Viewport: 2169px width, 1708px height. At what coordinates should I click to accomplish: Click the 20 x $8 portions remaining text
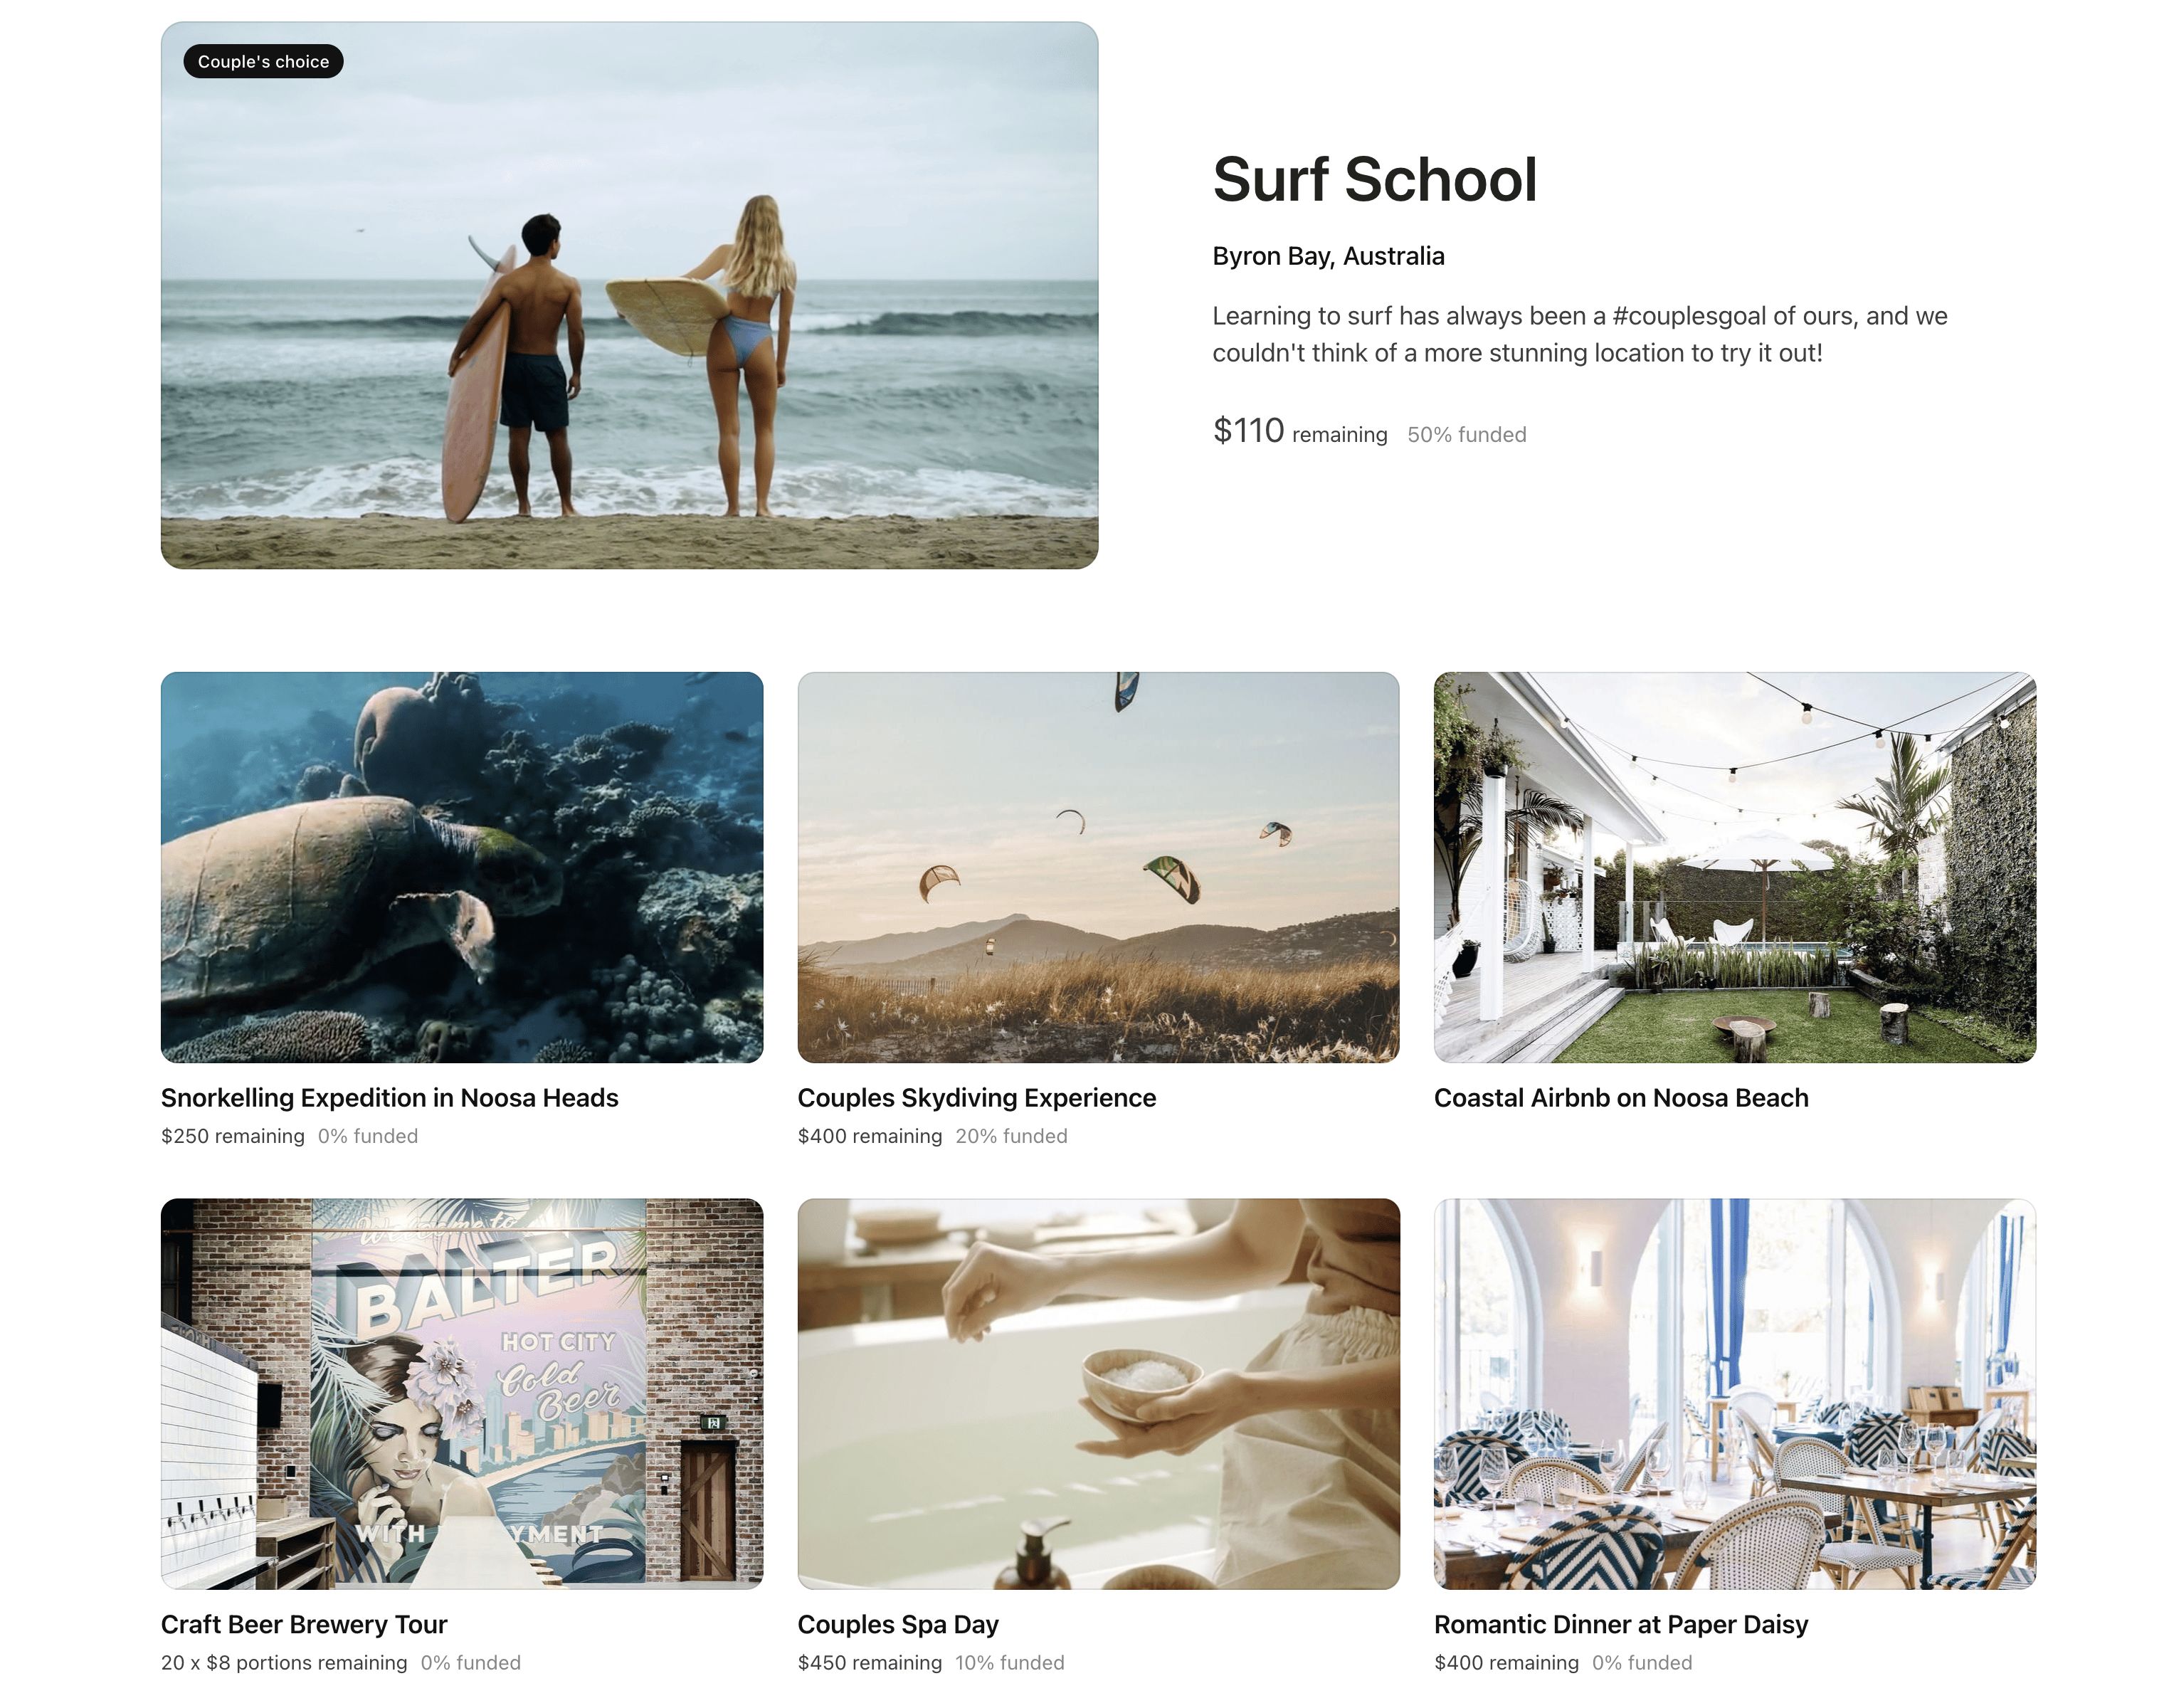284,1662
